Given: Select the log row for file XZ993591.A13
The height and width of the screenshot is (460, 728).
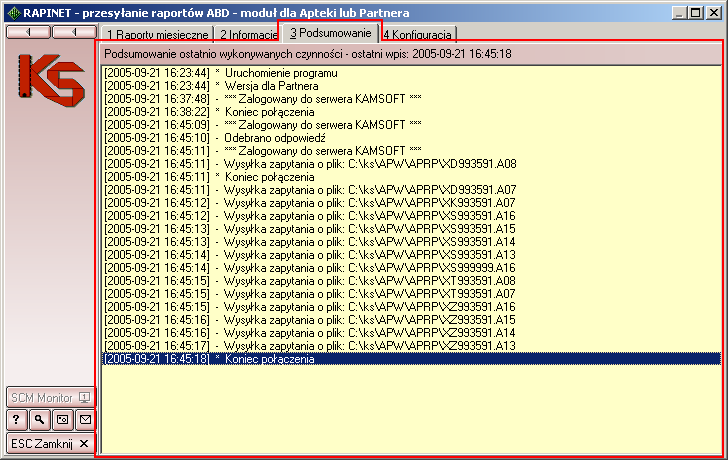Looking at the screenshot, I should pyautogui.click(x=411, y=346).
